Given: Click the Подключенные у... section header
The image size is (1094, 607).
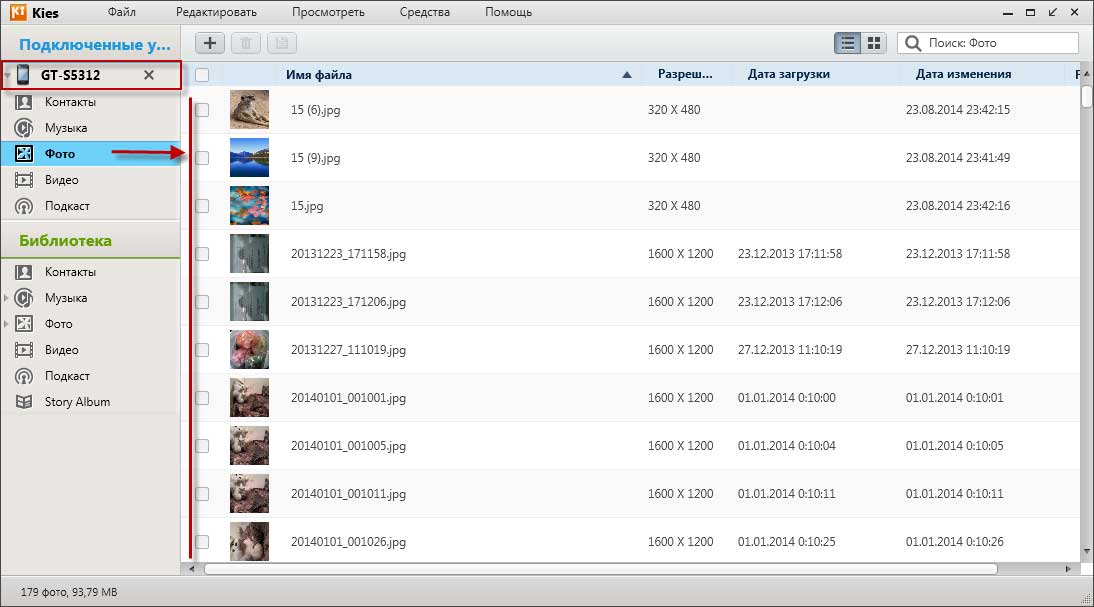Looking at the screenshot, I should [x=95, y=45].
